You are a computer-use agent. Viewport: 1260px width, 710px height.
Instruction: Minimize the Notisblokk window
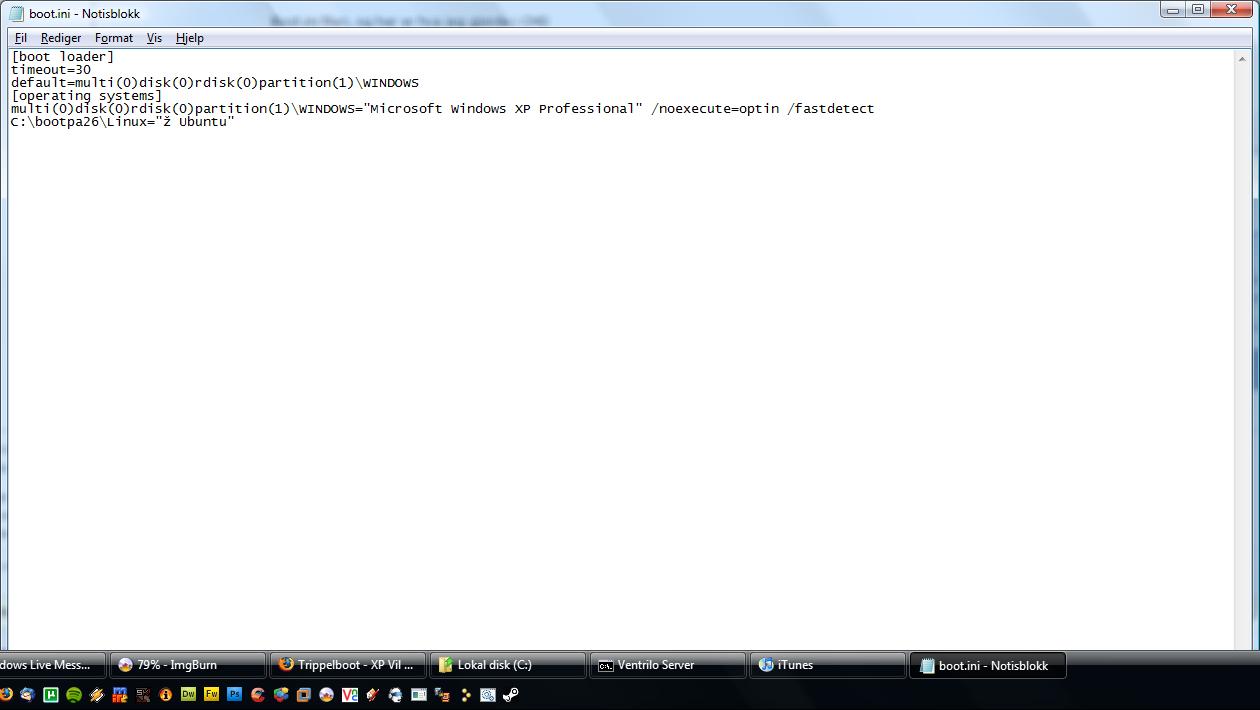[1172, 9]
